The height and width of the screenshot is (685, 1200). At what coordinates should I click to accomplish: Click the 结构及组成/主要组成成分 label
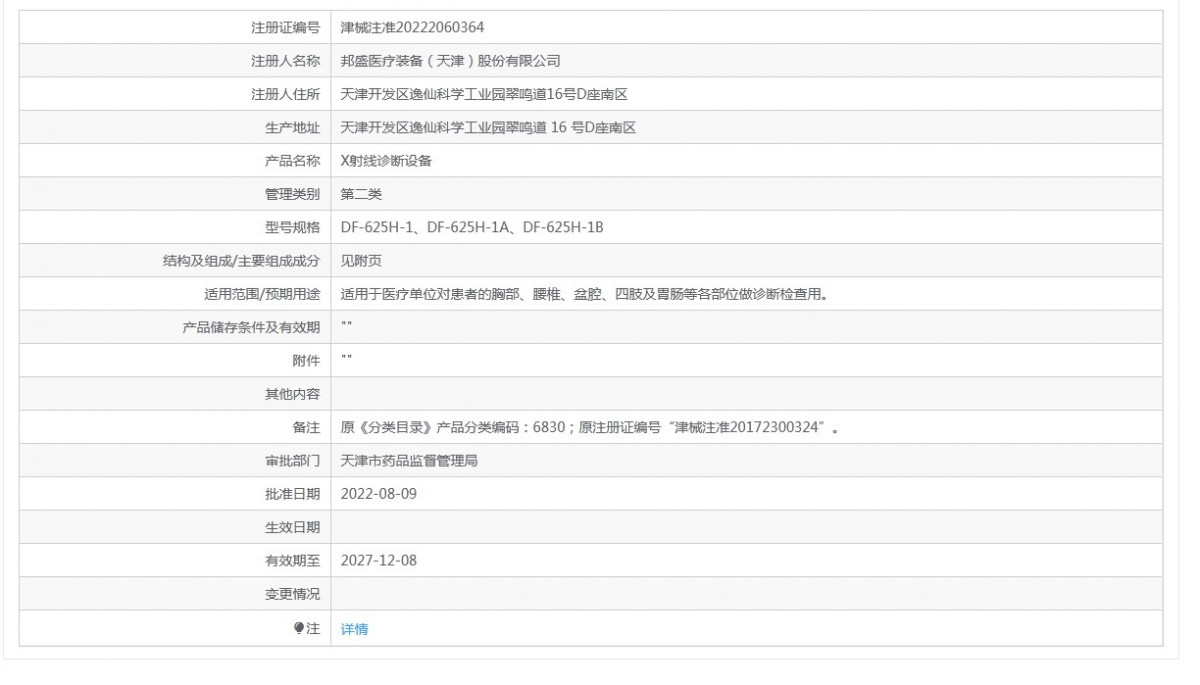241,261
